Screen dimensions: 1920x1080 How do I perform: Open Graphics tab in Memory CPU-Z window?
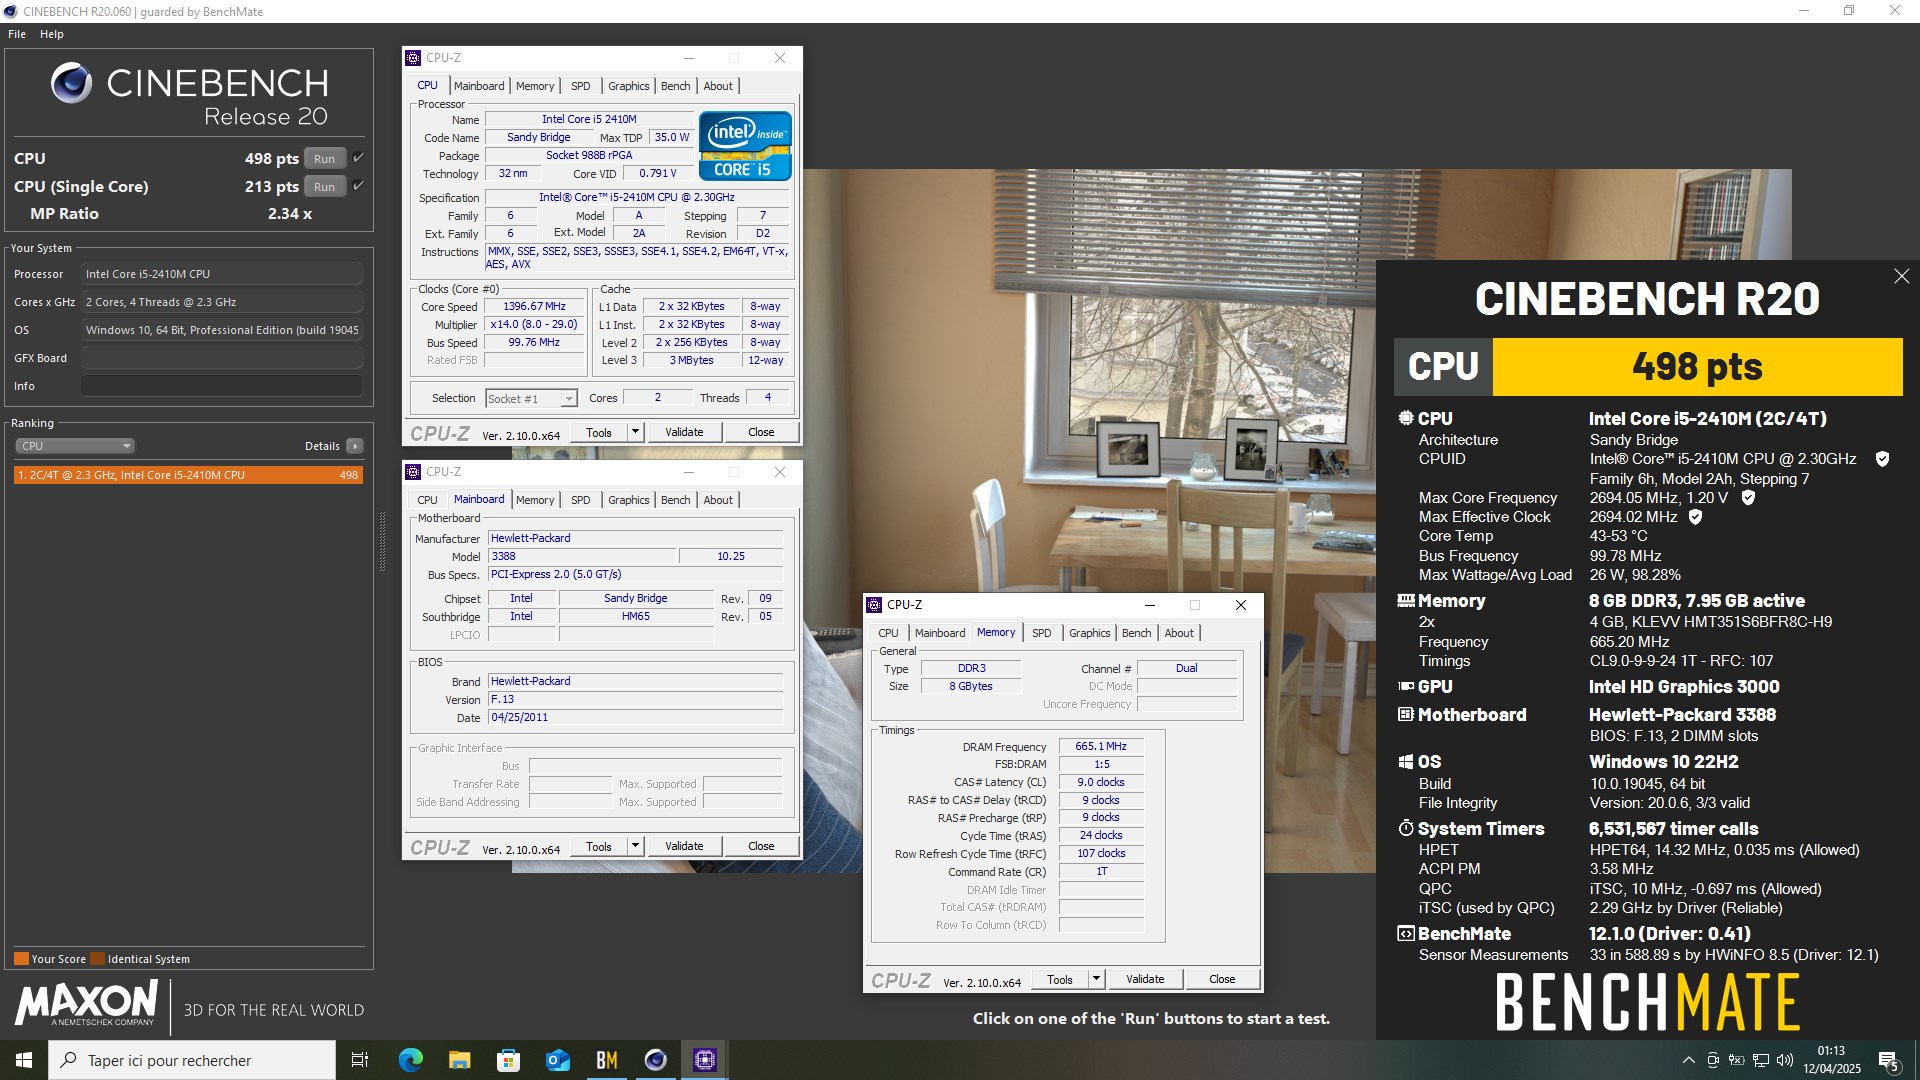coord(1090,633)
